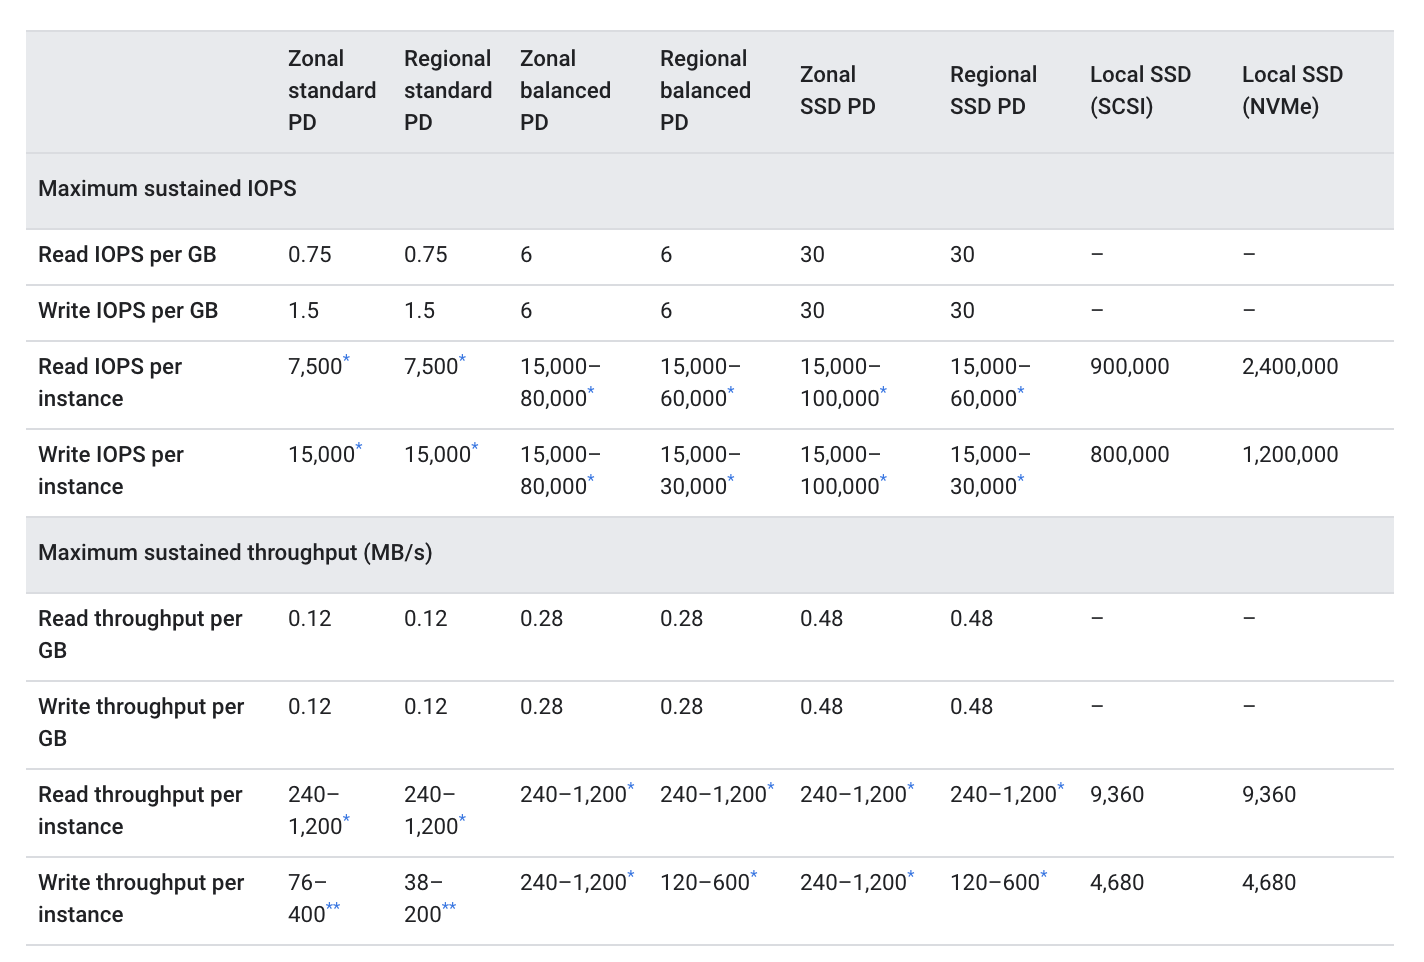The height and width of the screenshot is (962, 1424).
Task: Click the 0.48 read throughput under Zonal SSD PD
Action: (x=822, y=618)
